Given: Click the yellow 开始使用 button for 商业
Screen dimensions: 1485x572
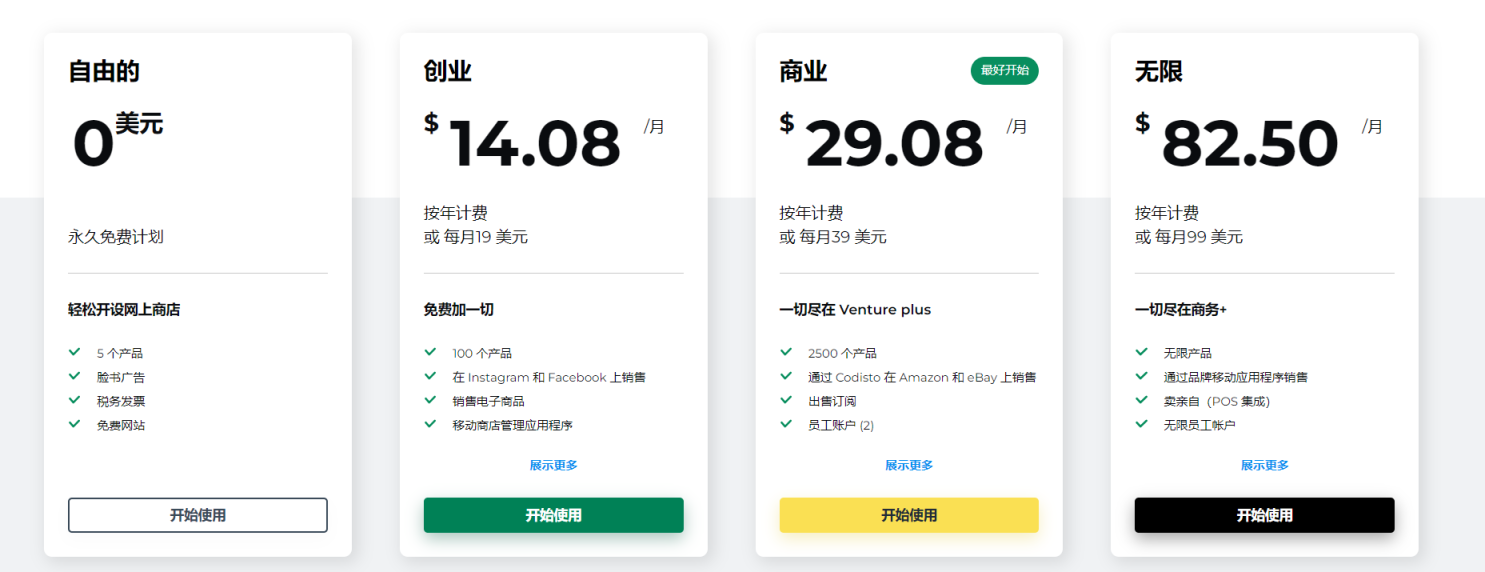Looking at the screenshot, I should (908, 515).
